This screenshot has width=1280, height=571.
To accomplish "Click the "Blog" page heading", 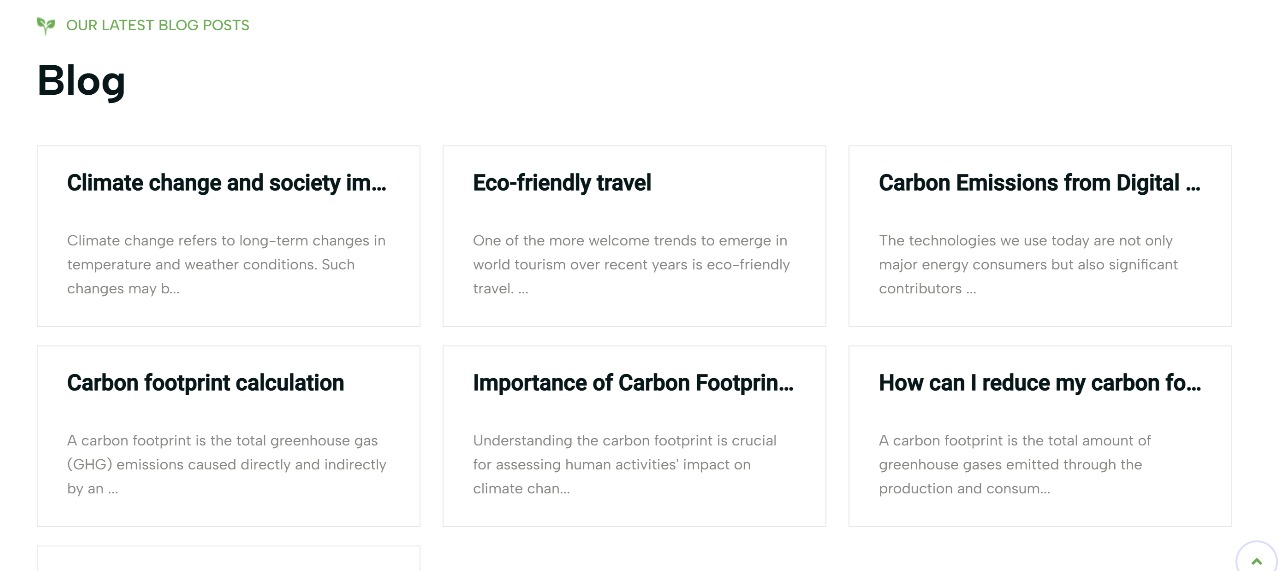I will pyautogui.click(x=81, y=80).
